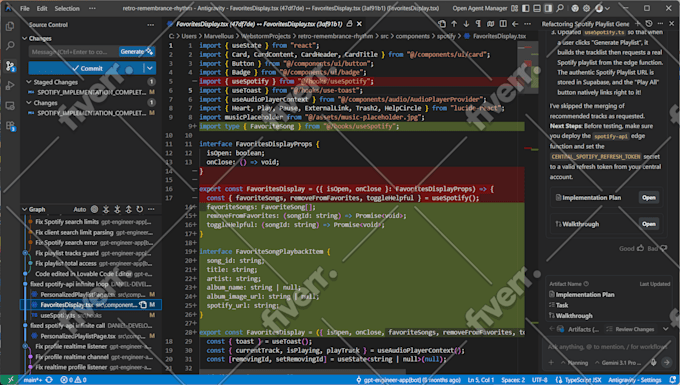
Task: Open Remote Explorer in activity bar
Action: 10,106
